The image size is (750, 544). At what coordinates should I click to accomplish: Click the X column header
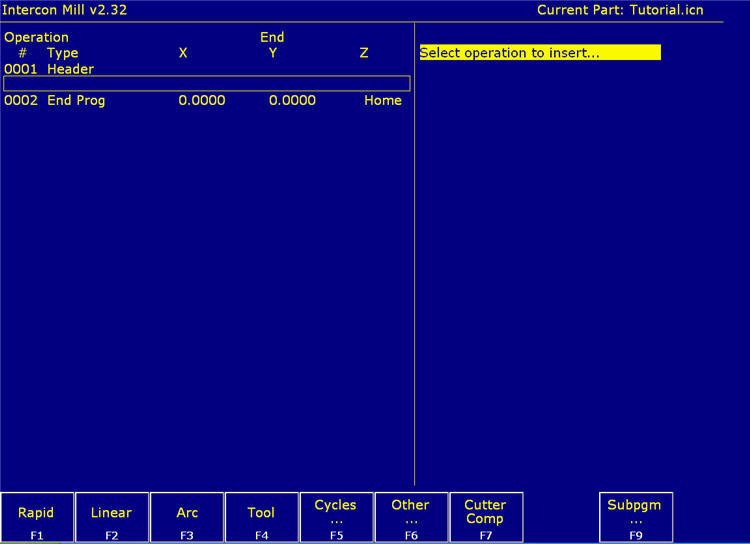(182, 53)
